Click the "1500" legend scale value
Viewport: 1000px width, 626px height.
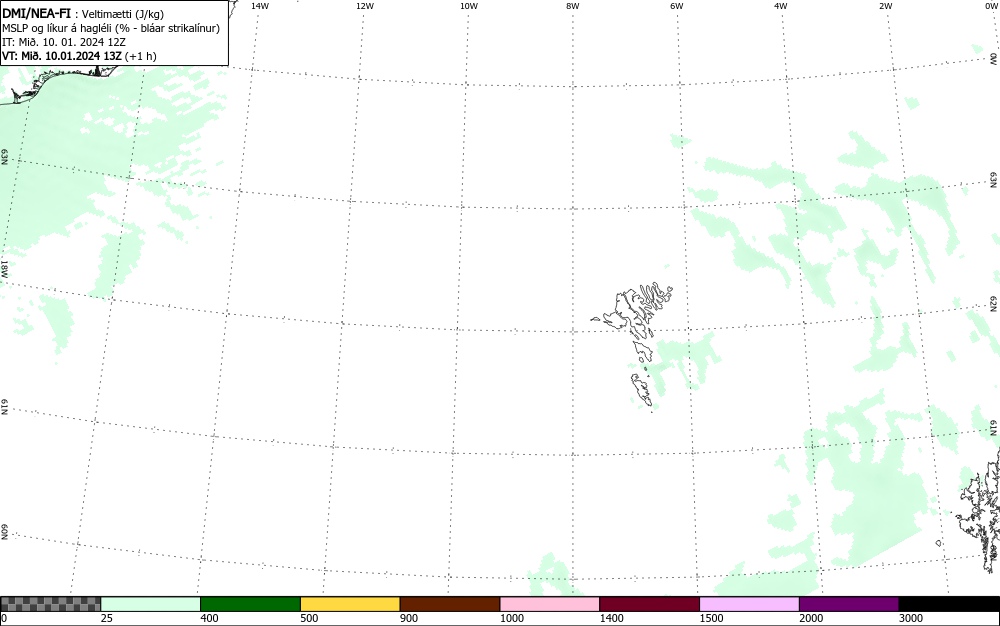coord(711,618)
